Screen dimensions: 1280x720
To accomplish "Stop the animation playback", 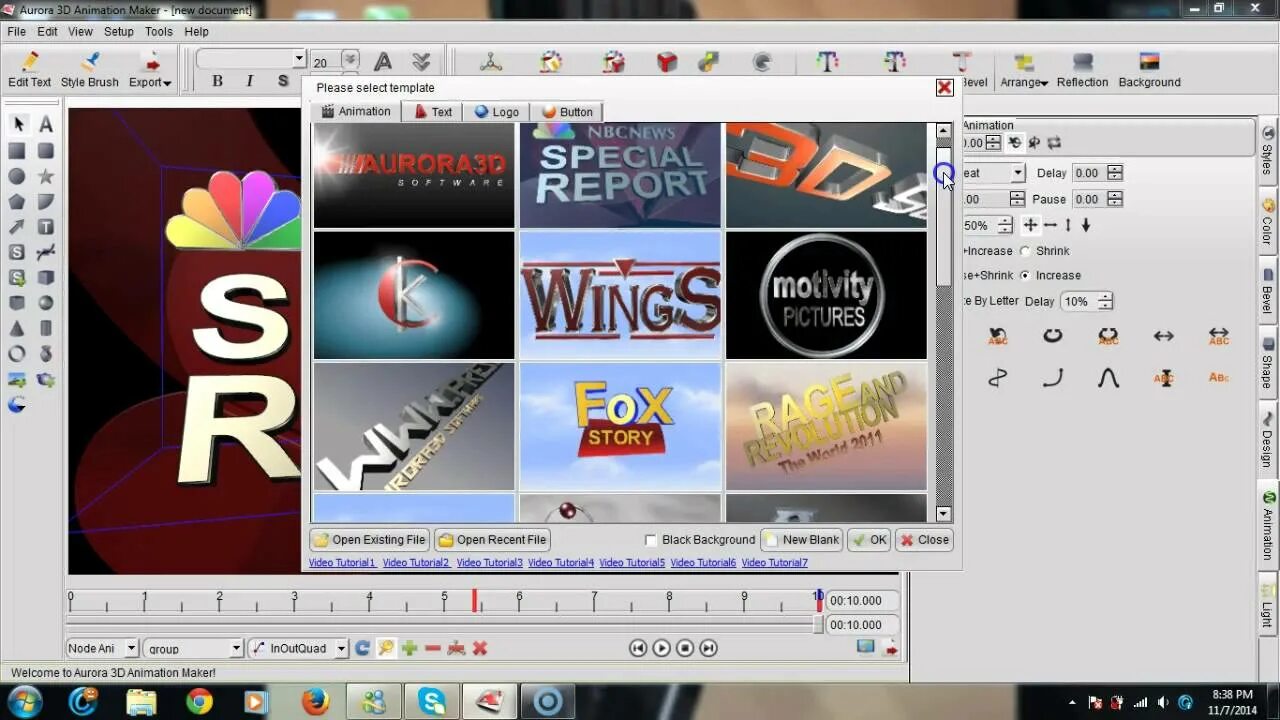I will pyautogui.click(x=685, y=648).
